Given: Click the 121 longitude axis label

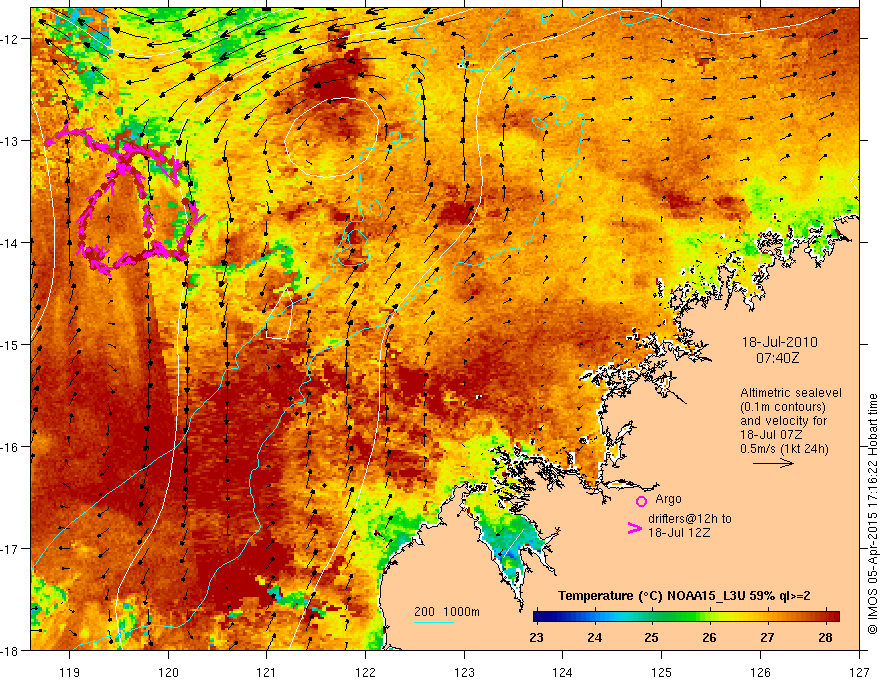Looking at the screenshot, I should point(267,672).
